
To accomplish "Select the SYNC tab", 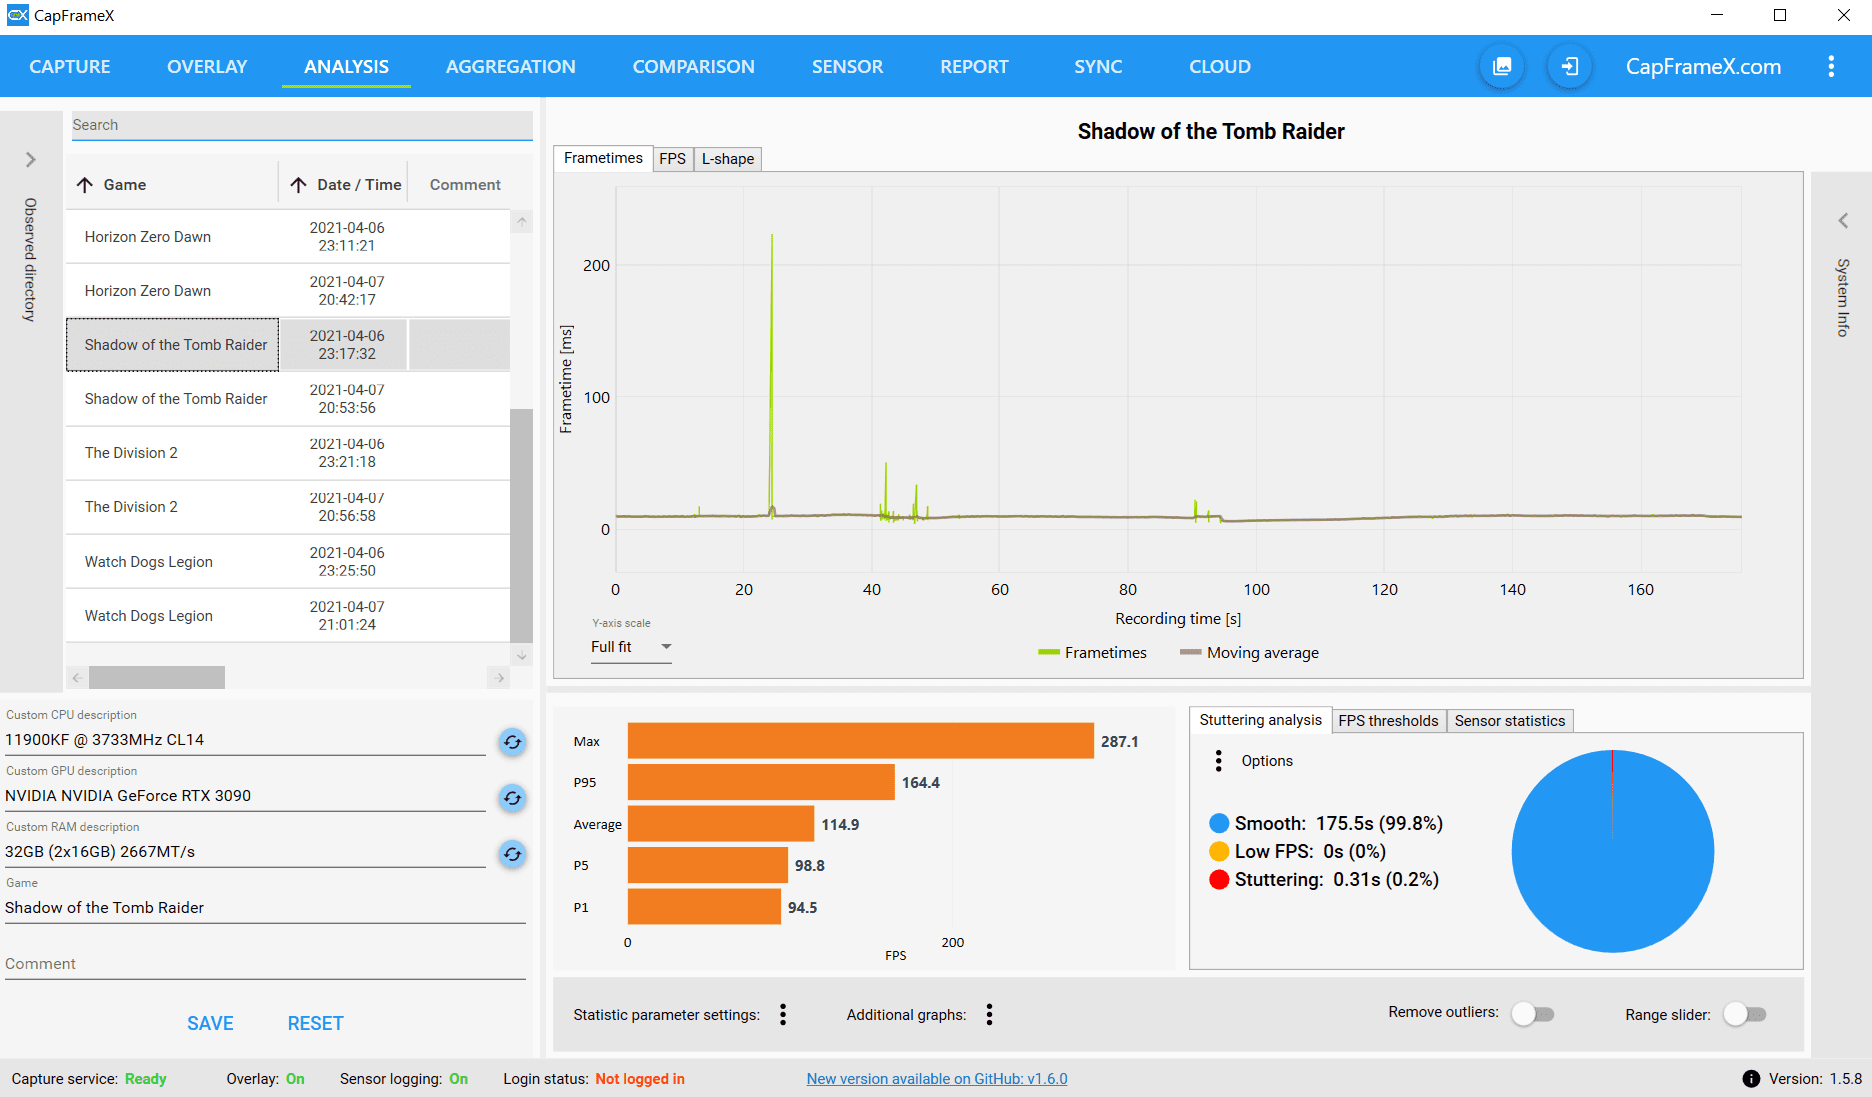I will click(x=1098, y=67).
